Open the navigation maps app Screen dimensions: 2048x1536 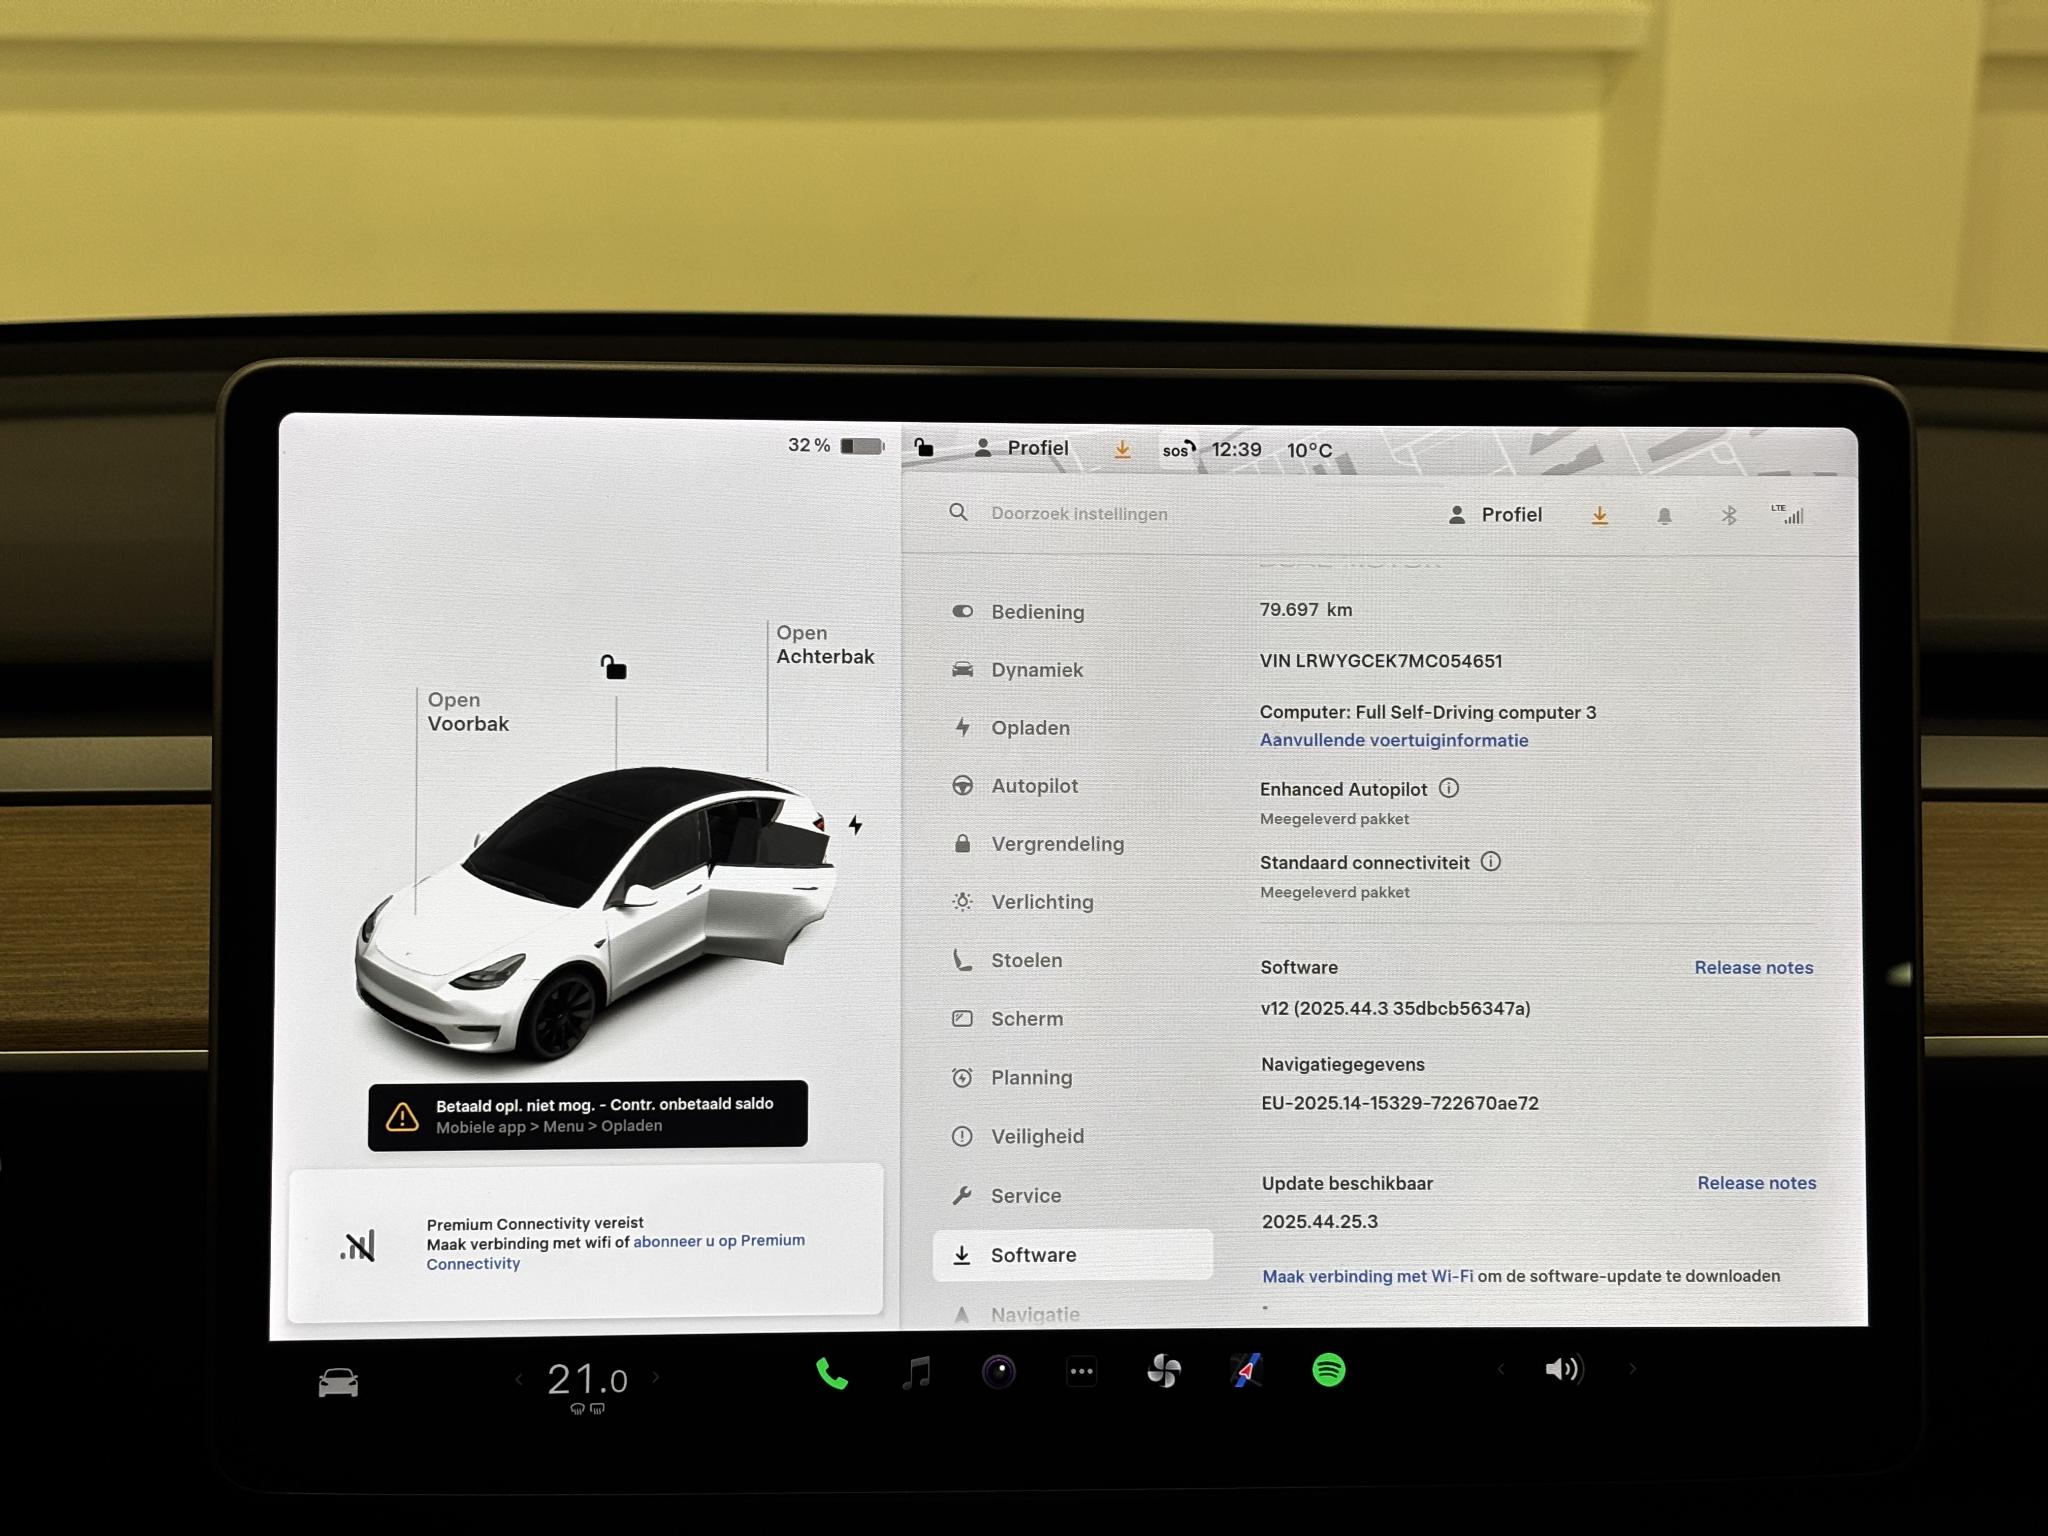point(1246,1371)
